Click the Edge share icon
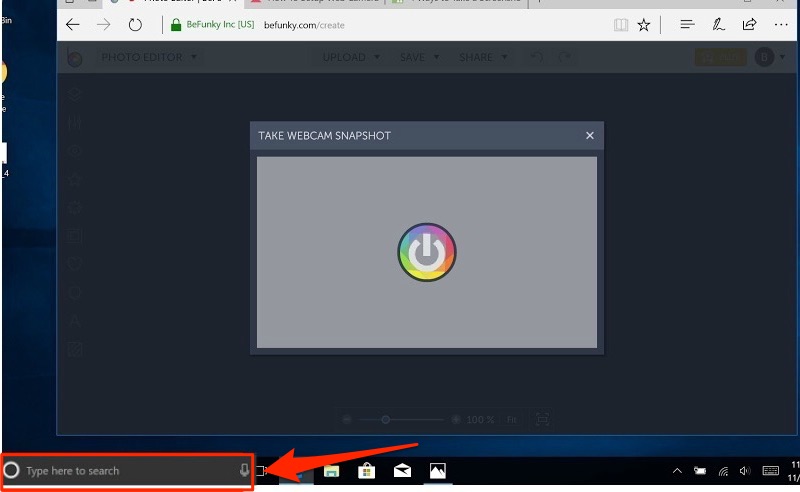 point(749,24)
